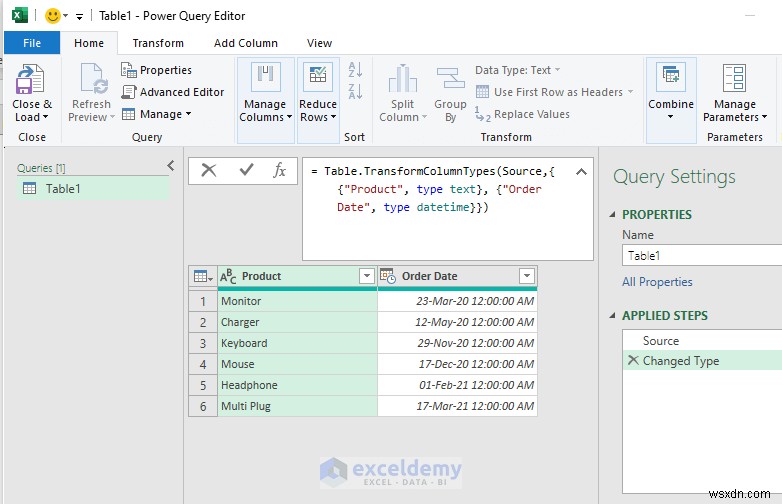782x504 pixels.
Task: Collapse the PROPERTIES section
Action: (612, 214)
